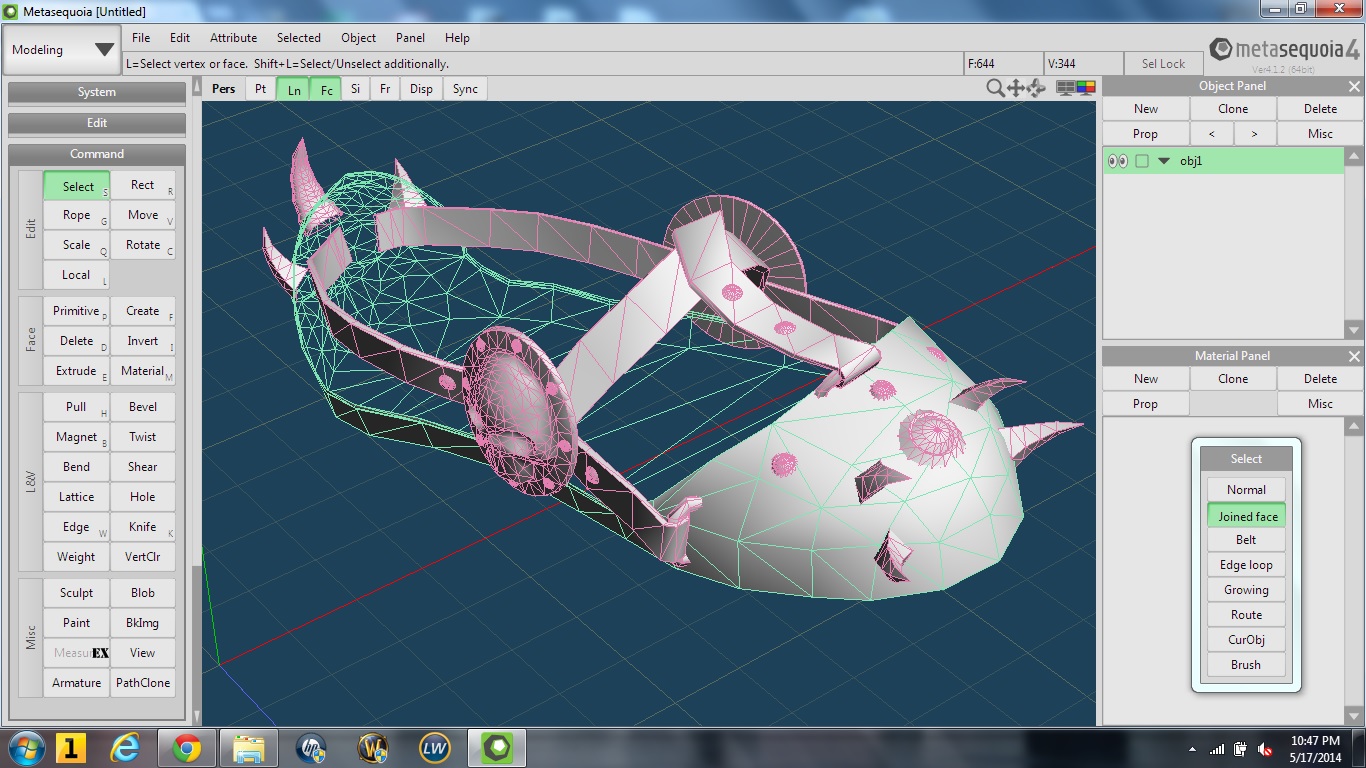Screen dimensions: 1366x768
Task: Choose the Armature command
Action: click(76, 683)
